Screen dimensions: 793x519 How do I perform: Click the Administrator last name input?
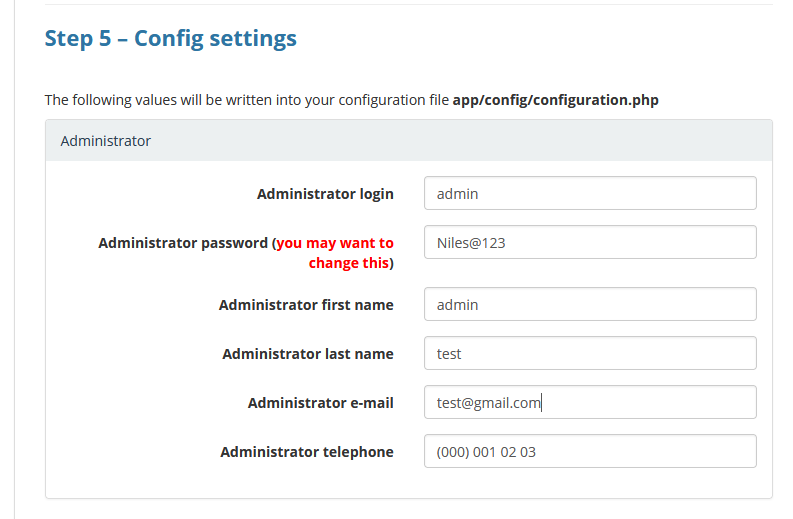pos(590,354)
